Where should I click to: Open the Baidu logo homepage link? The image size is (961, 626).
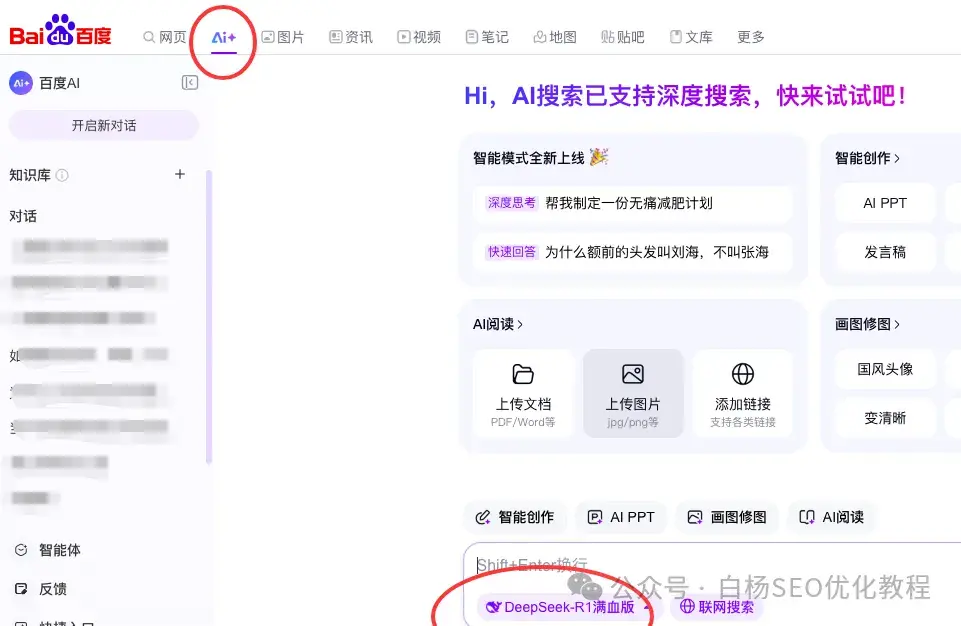[60, 31]
